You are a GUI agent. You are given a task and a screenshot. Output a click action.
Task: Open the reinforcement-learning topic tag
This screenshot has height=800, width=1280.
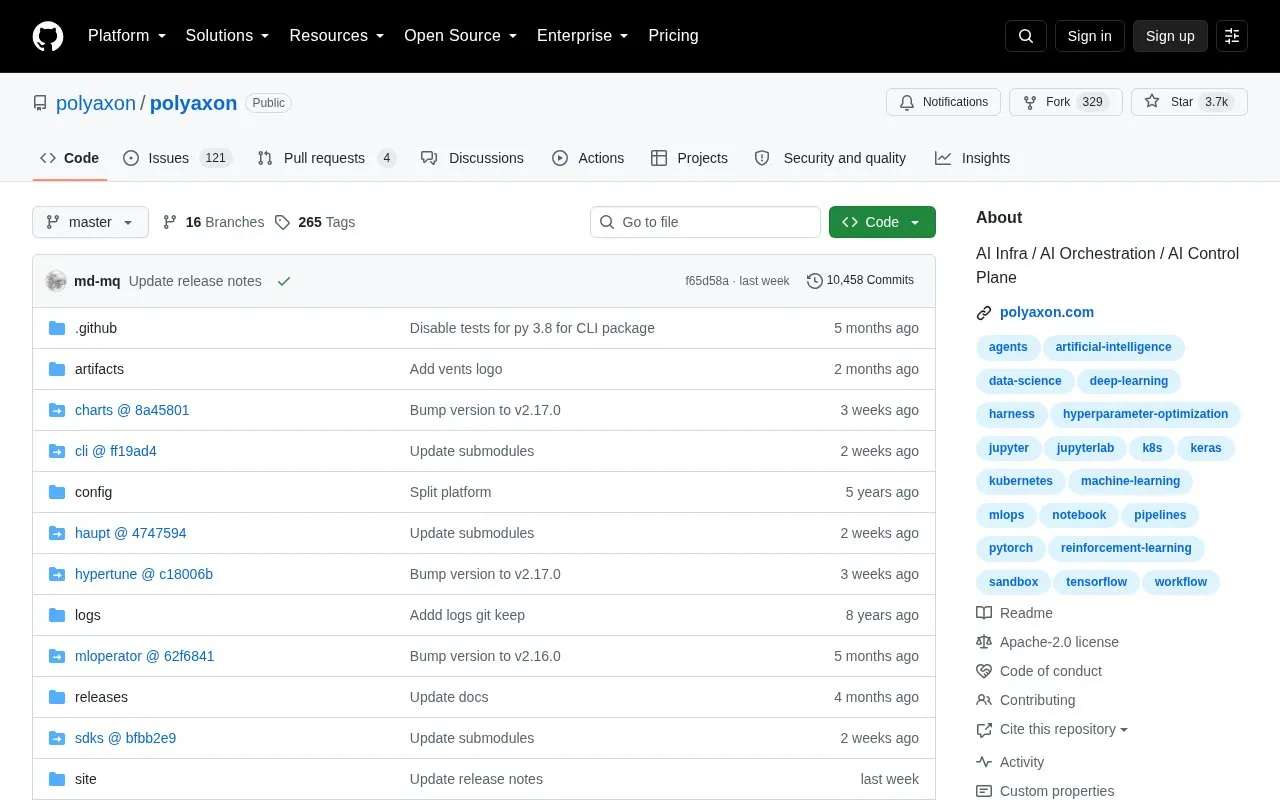pos(1126,548)
